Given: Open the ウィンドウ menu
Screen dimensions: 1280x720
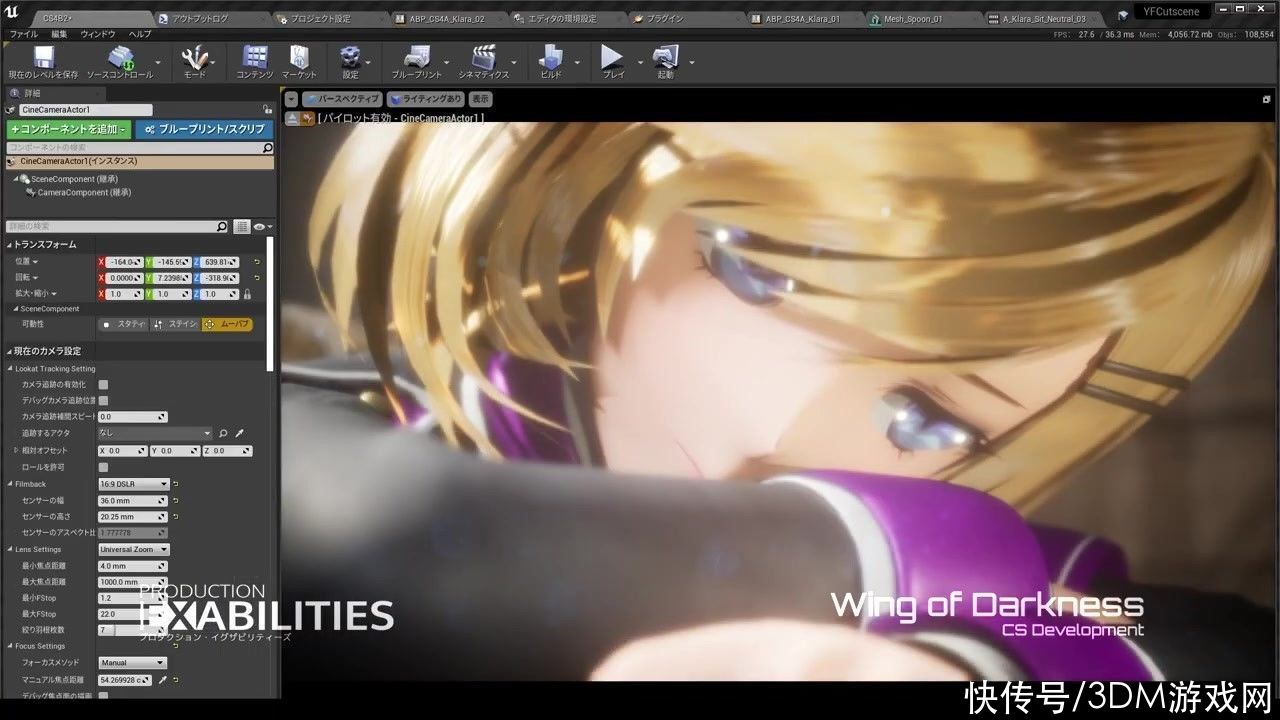Looking at the screenshot, I should (98, 34).
